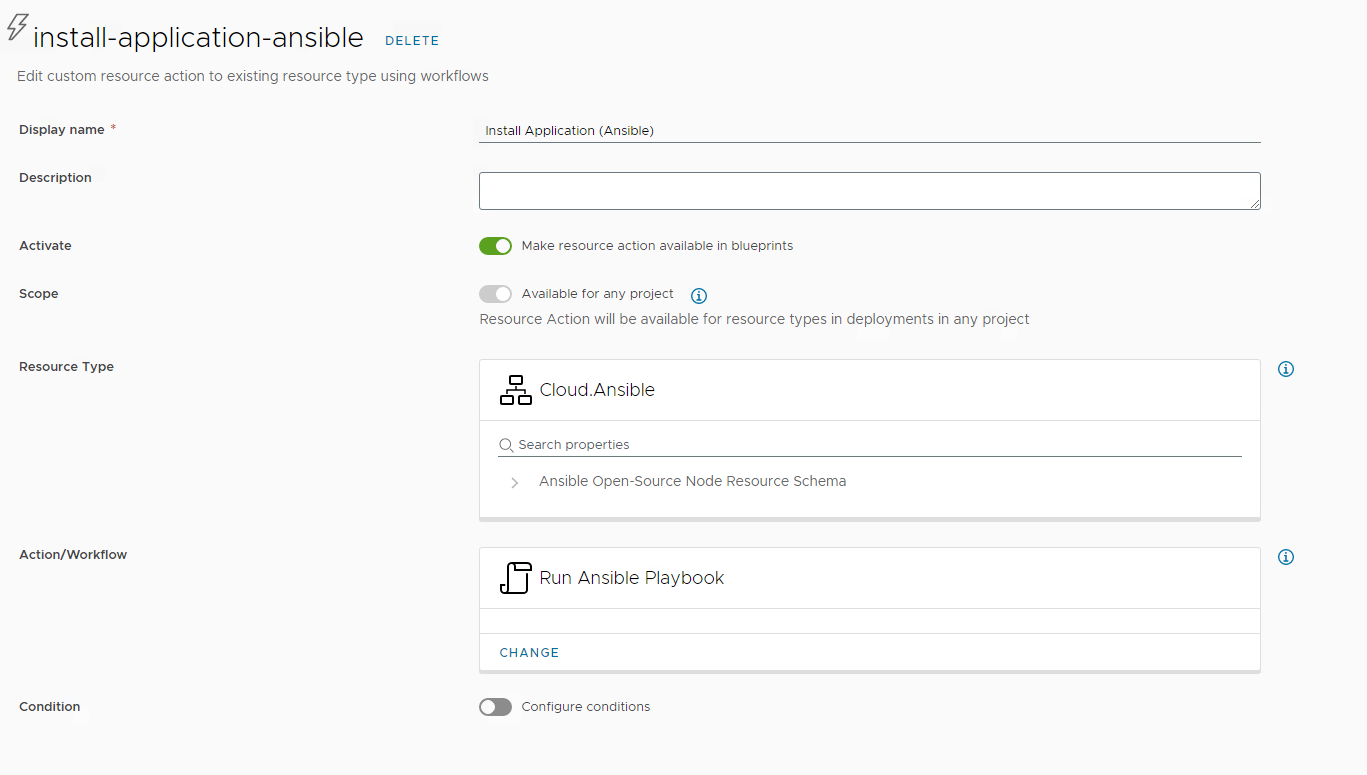Viewport: 1367px width, 775px height.
Task: Click the Run Ansible Playbook workflow icon
Action: 515,578
